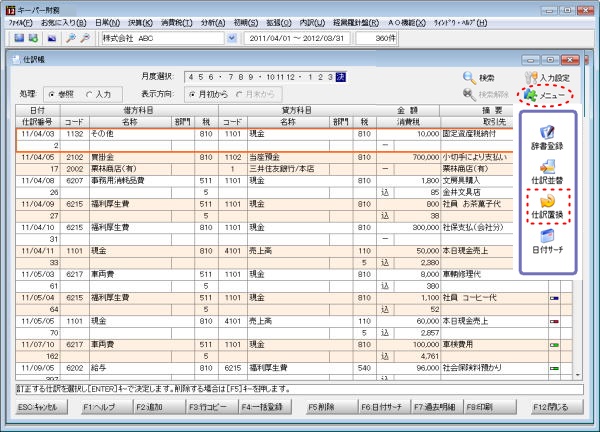Viewport: 600px width, 432px height.
Task: Click the fiscal period field 2011/04/01
Action: [297, 38]
